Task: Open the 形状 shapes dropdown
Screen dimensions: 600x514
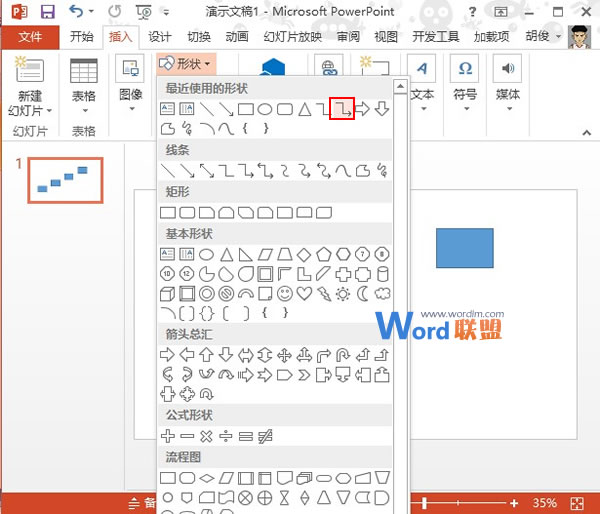Action: (x=185, y=64)
